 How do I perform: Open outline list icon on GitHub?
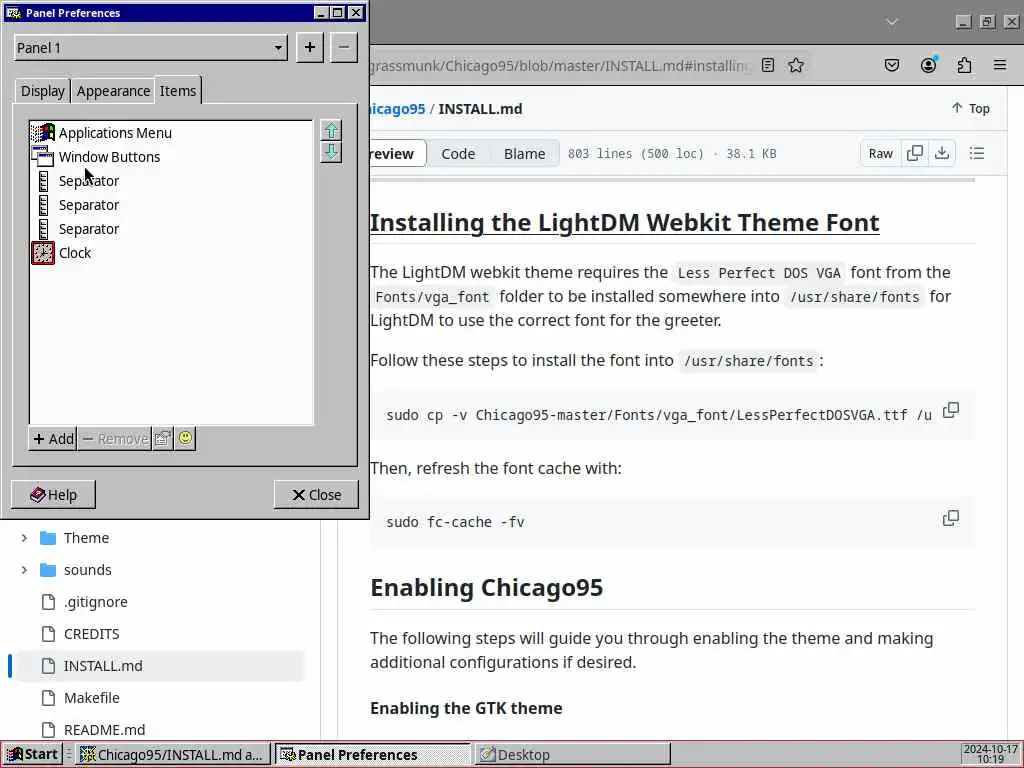[x=977, y=153]
